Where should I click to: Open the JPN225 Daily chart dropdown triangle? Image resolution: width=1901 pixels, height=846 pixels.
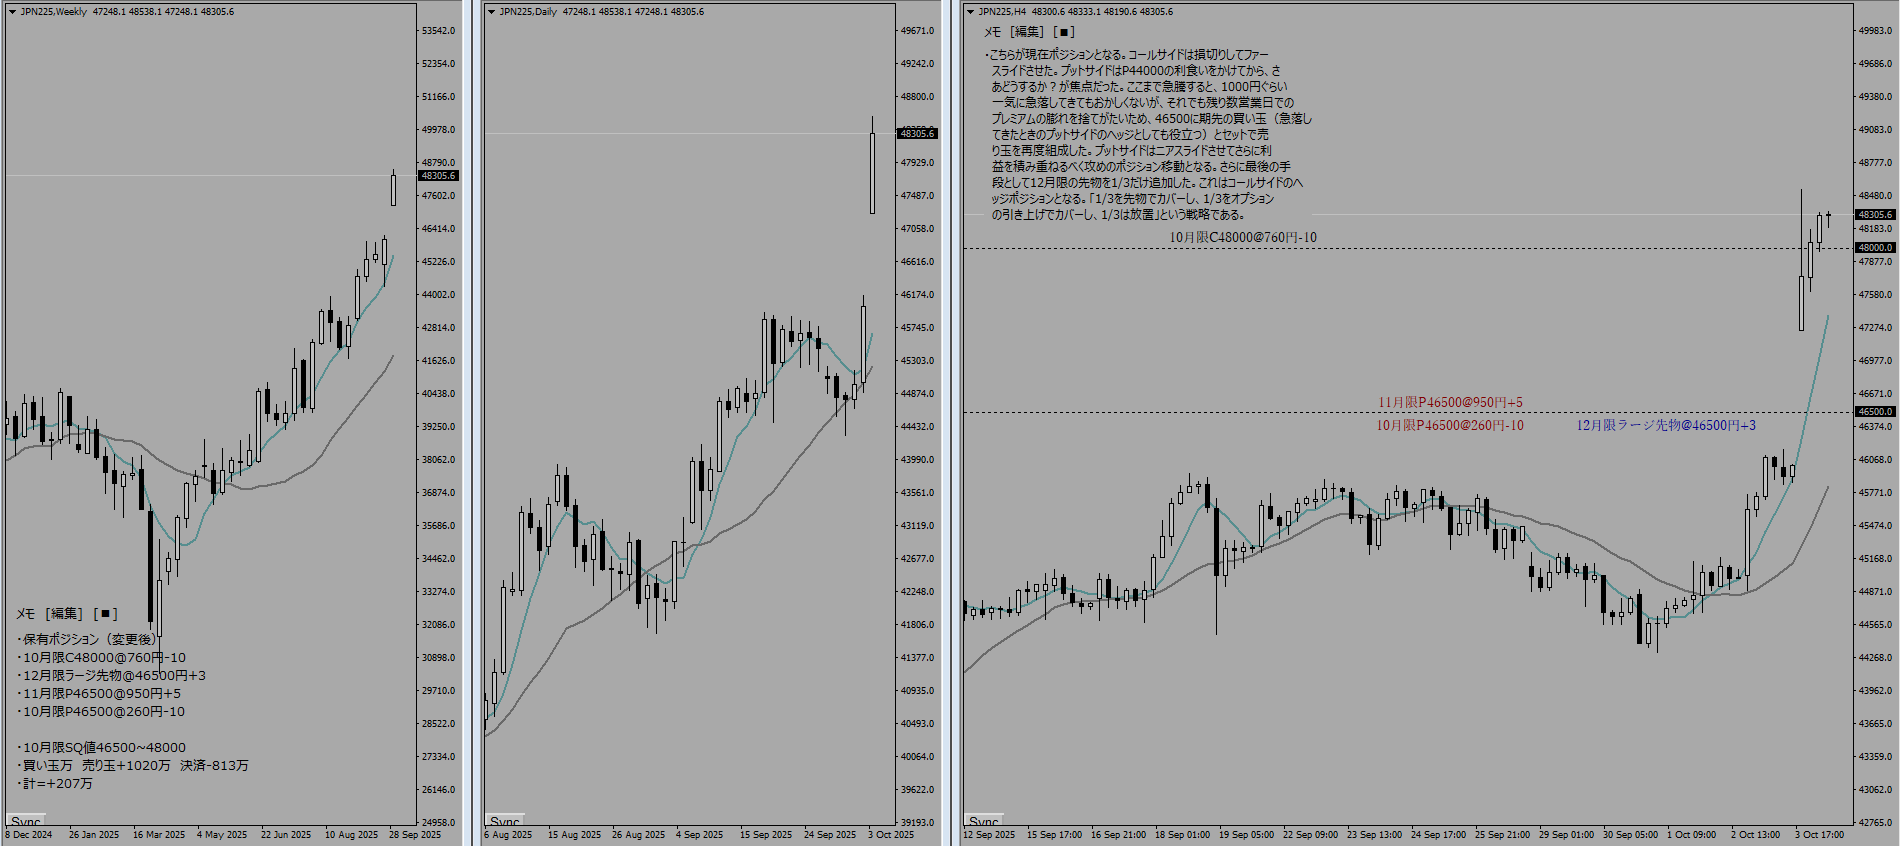[491, 12]
